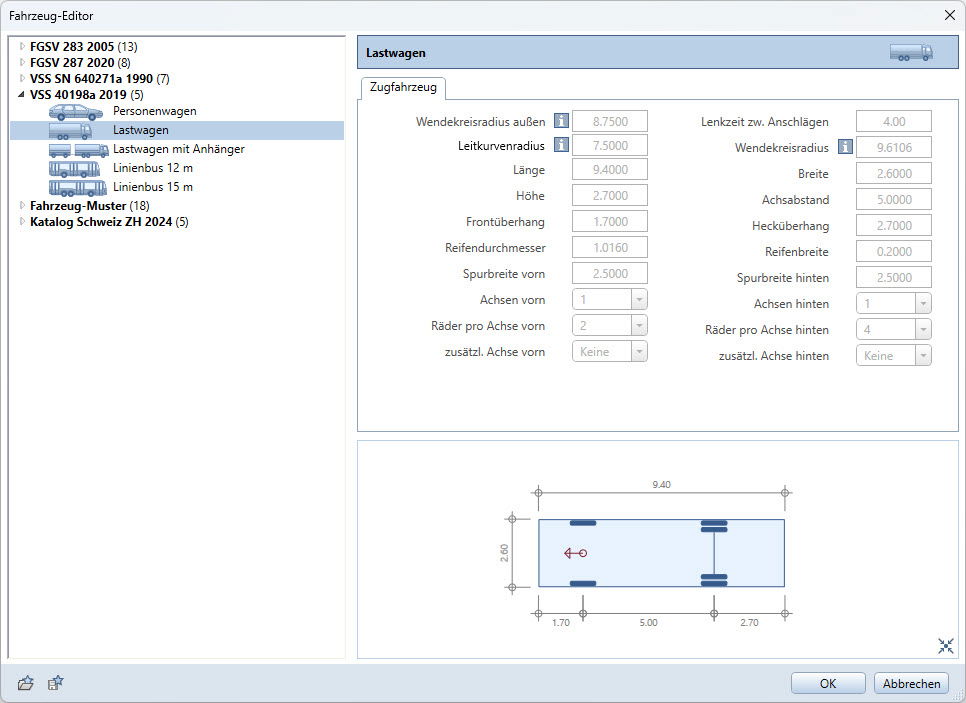Click the Achsabstand input field

coord(893,199)
